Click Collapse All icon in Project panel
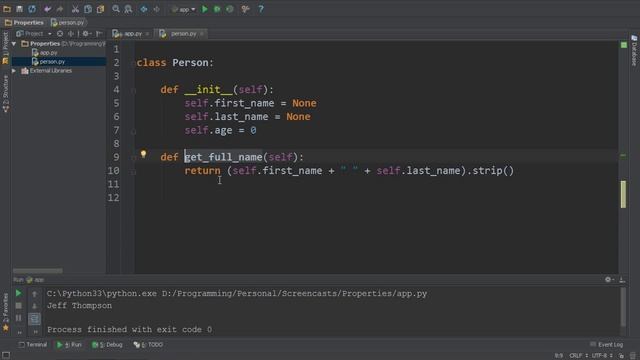 point(71,33)
